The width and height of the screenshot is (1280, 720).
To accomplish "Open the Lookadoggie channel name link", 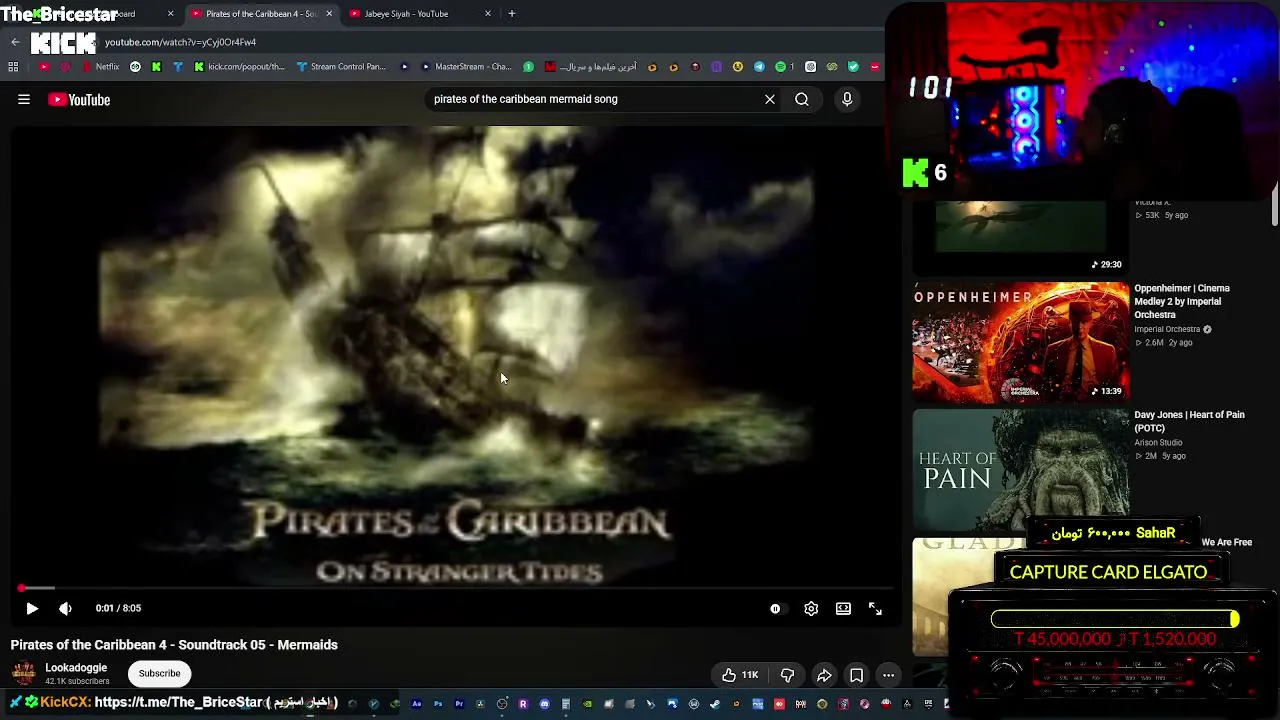I will pyautogui.click(x=76, y=668).
